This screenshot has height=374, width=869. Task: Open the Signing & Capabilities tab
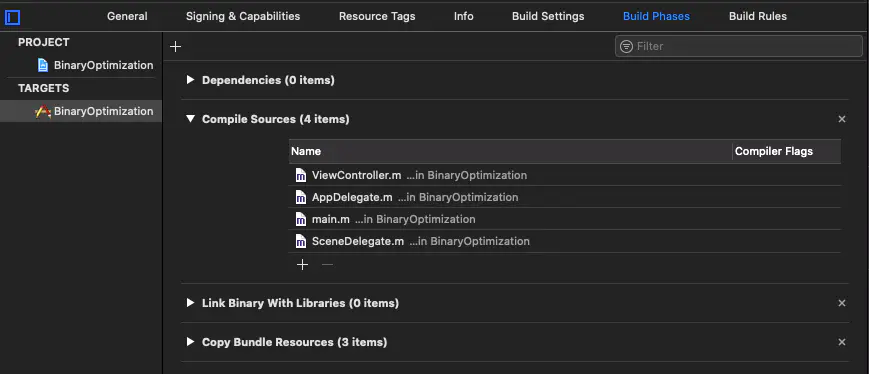pos(243,17)
